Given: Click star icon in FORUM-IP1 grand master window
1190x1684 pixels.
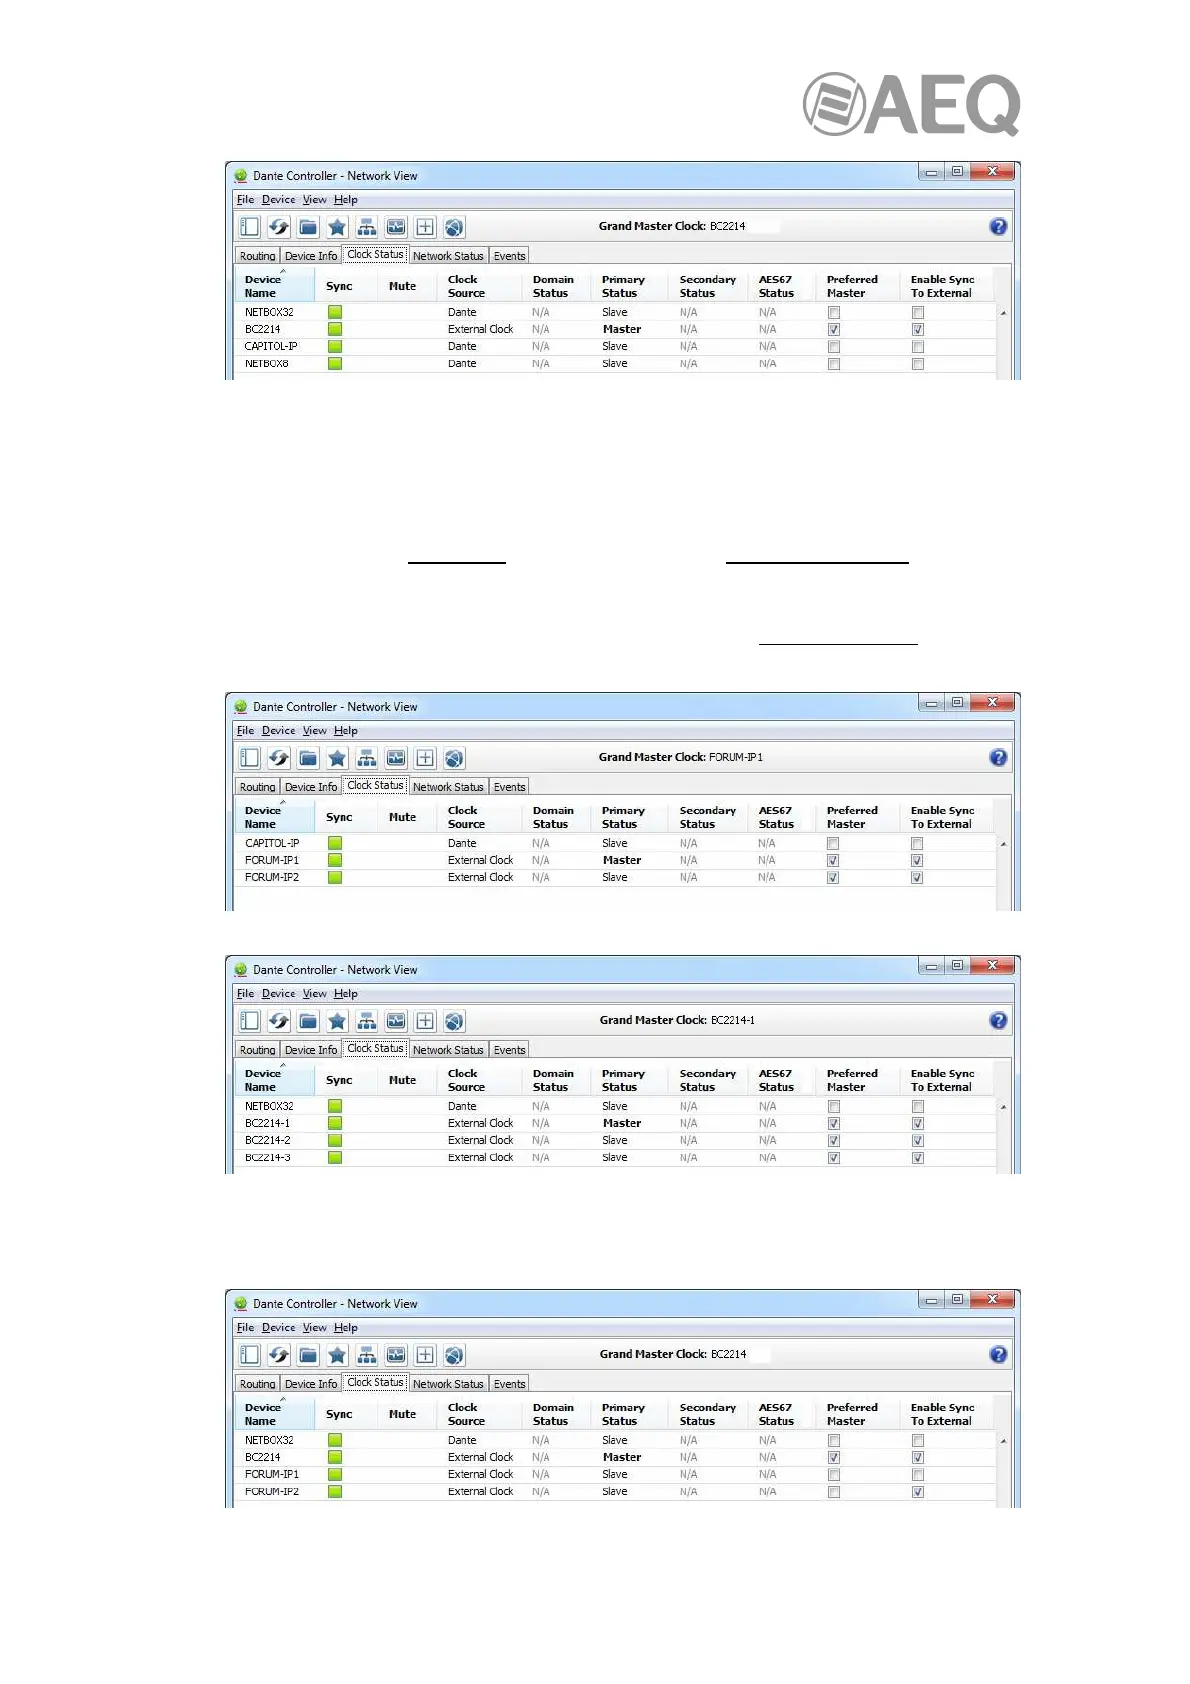Looking at the screenshot, I should [x=337, y=758].
